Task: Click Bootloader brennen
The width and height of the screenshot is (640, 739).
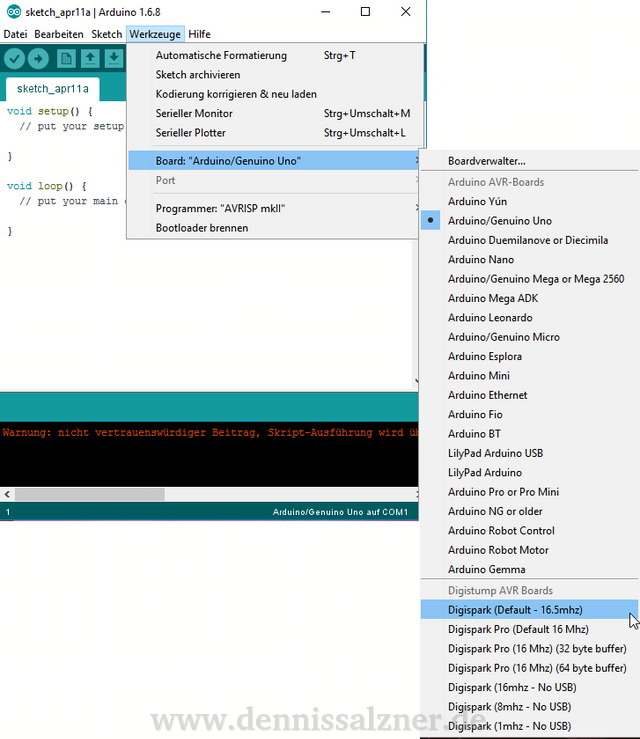Action: (x=274, y=228)
